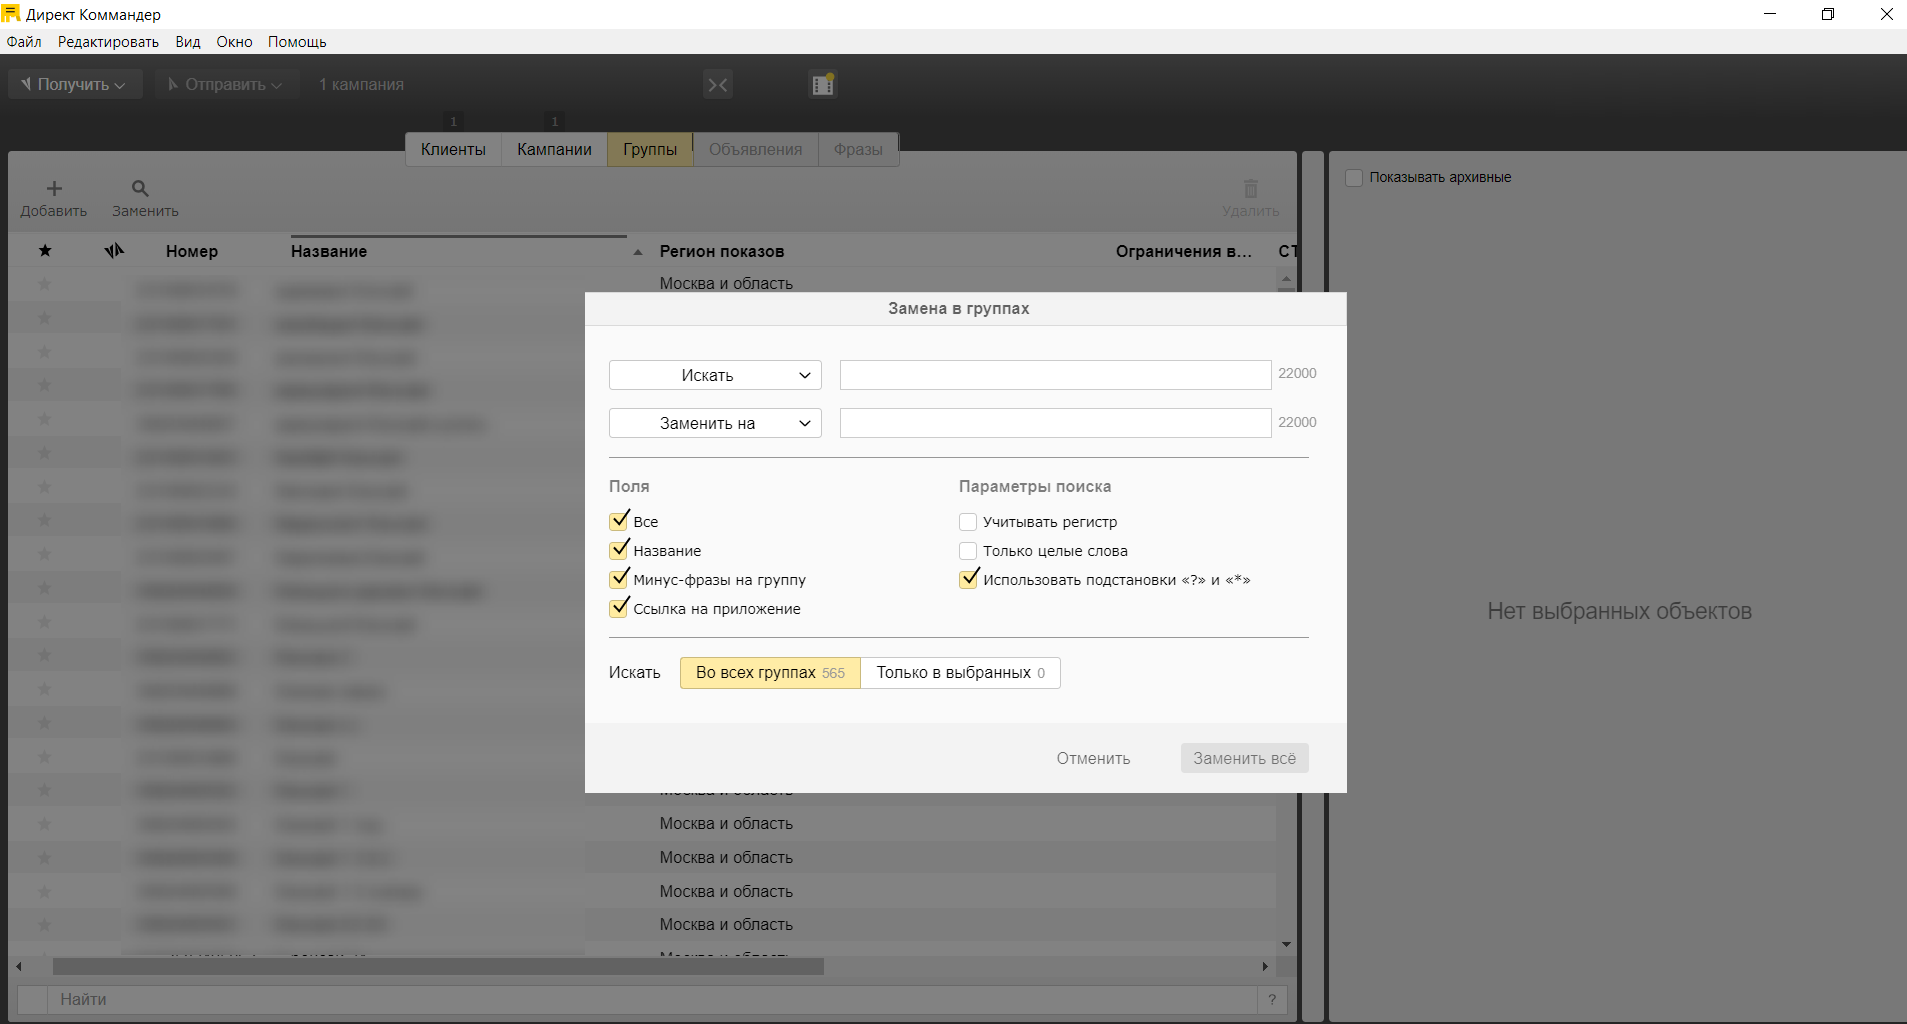Click the search text input field

point(1055,375)
